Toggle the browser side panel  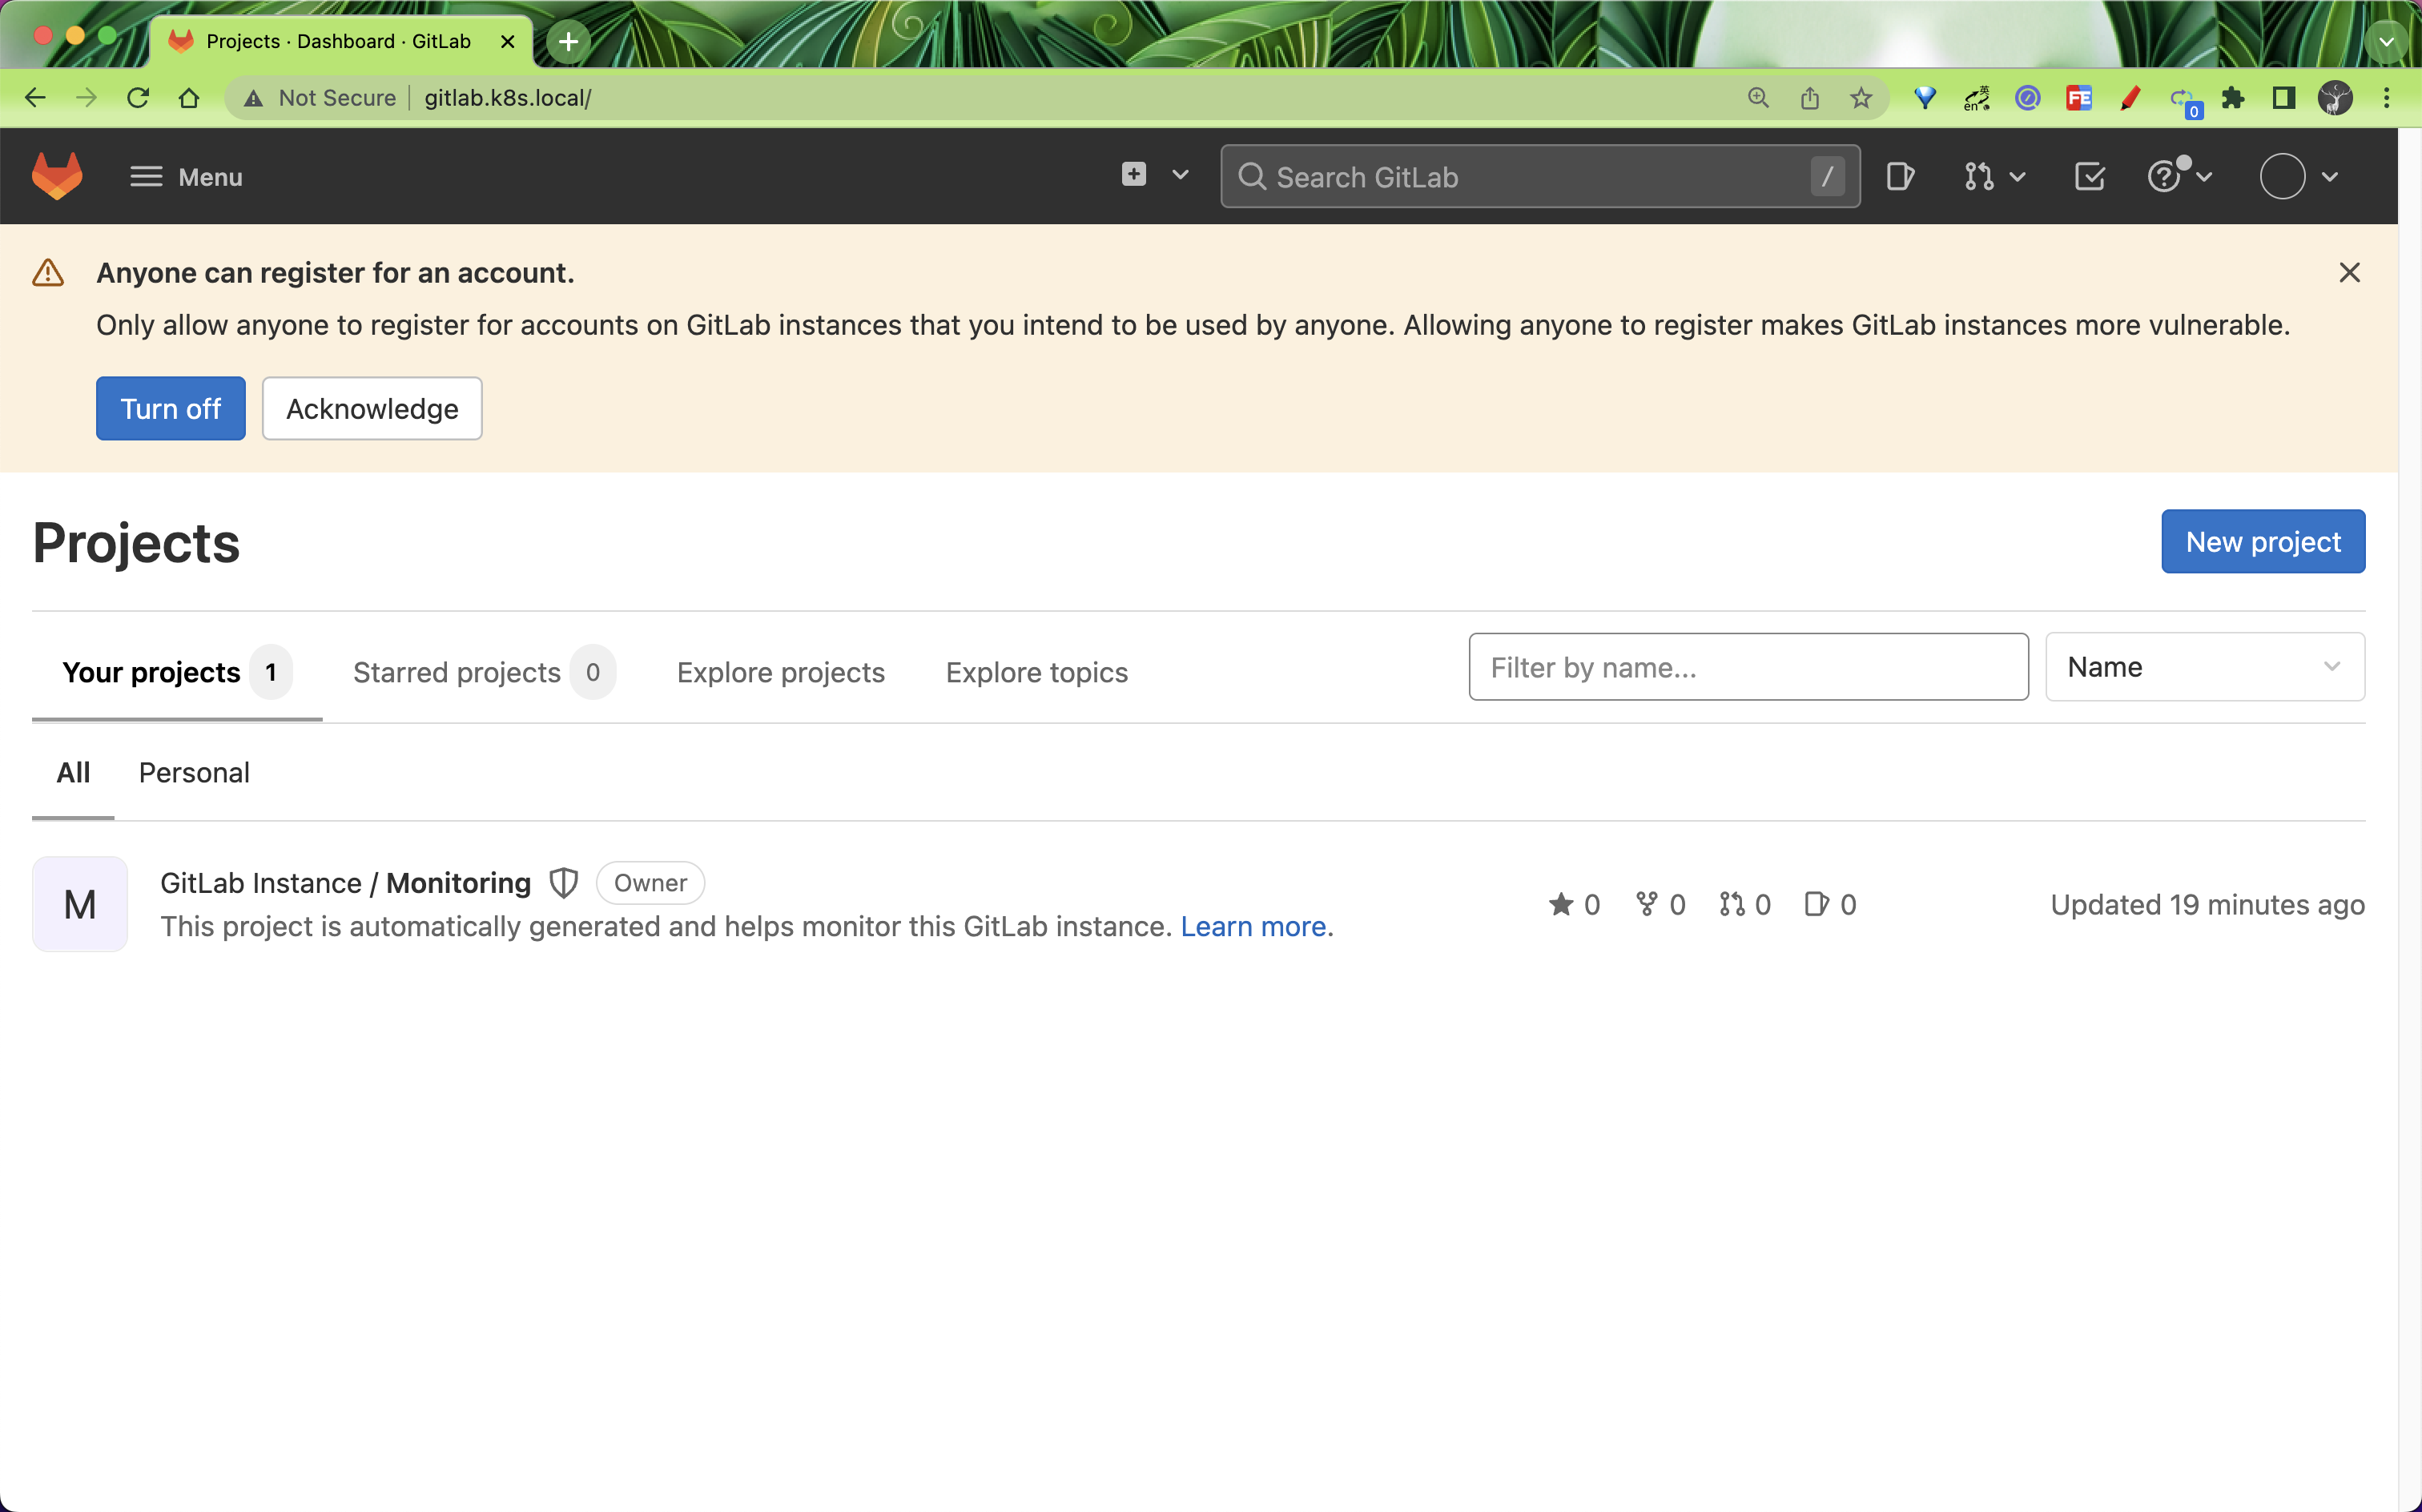pos(2284,98)
